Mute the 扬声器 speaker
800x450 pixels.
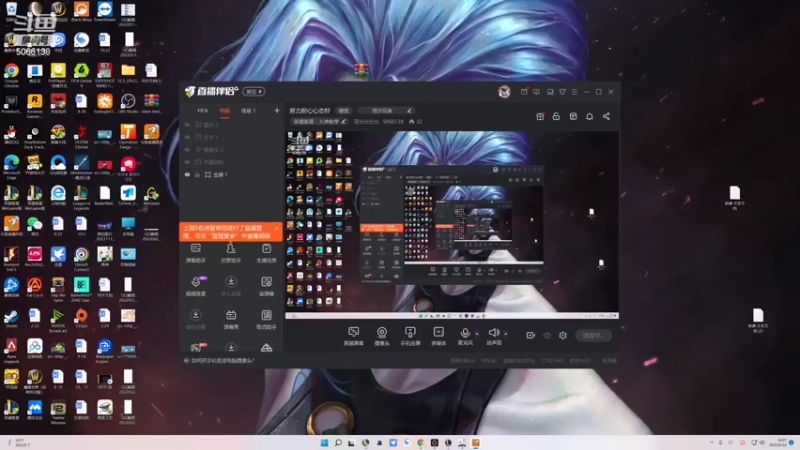click(x=493, y=336)
